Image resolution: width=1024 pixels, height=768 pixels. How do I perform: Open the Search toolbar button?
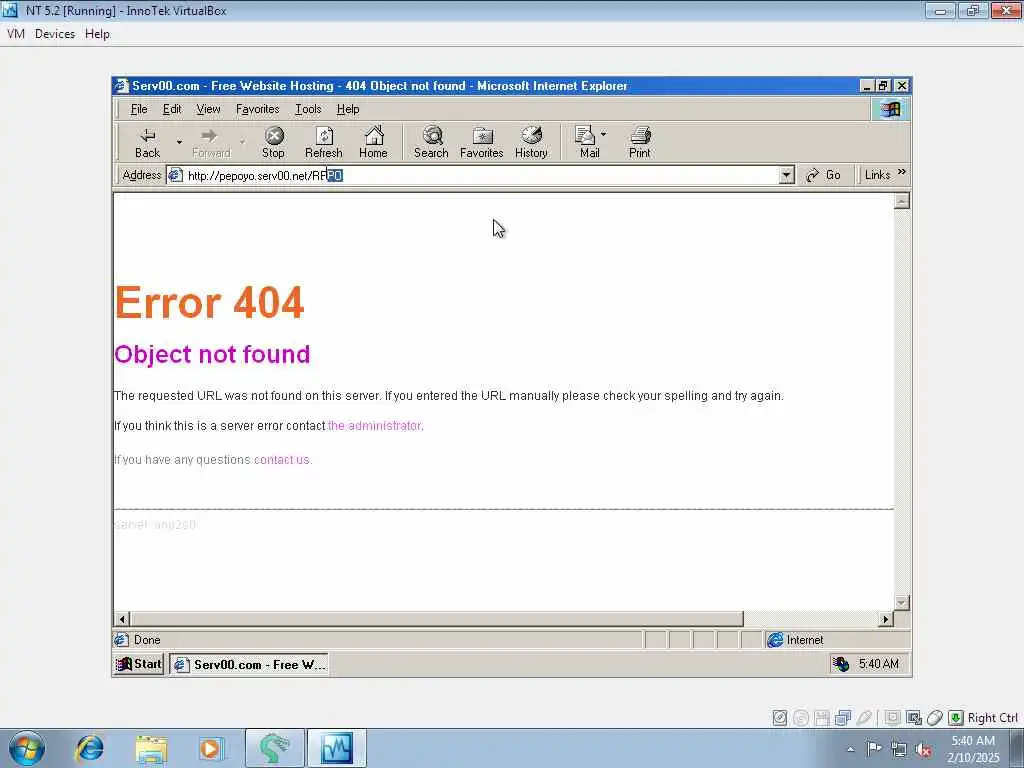(x=431, y=142)
